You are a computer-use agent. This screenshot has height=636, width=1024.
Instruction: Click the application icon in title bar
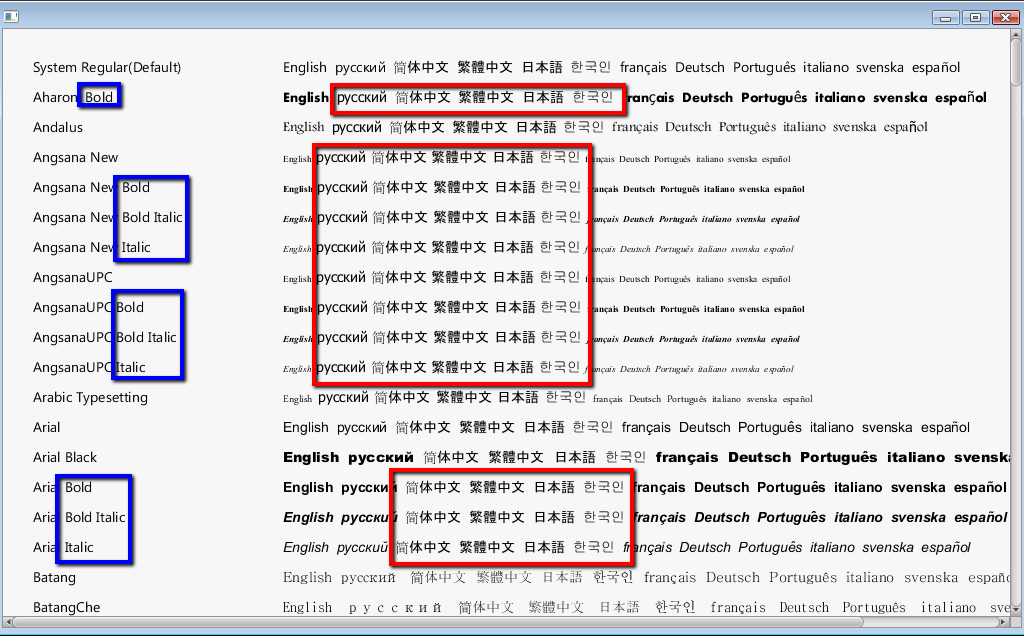[x=11, y=17]
